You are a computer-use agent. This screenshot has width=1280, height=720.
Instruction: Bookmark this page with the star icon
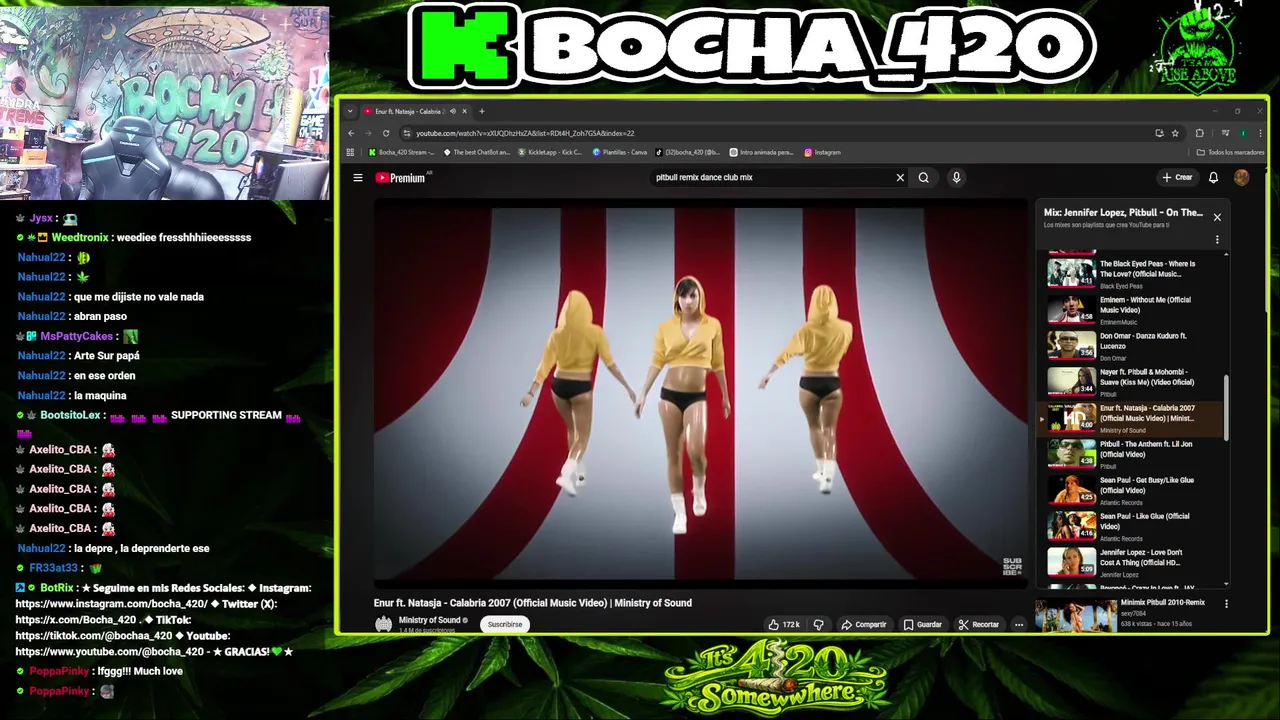[x=1175, y=133]
